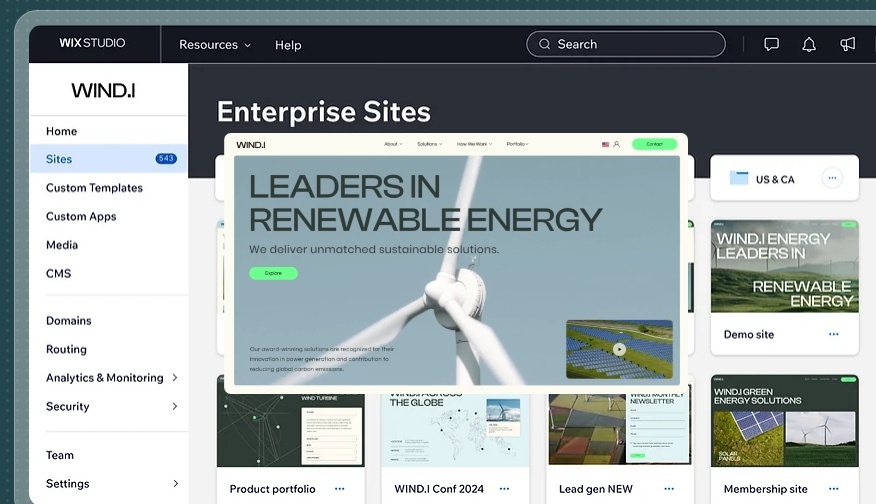This screenshot has width=876, height=504.
Task: Open the Portfolio dropdown in the preview
Action: (517, 144)
